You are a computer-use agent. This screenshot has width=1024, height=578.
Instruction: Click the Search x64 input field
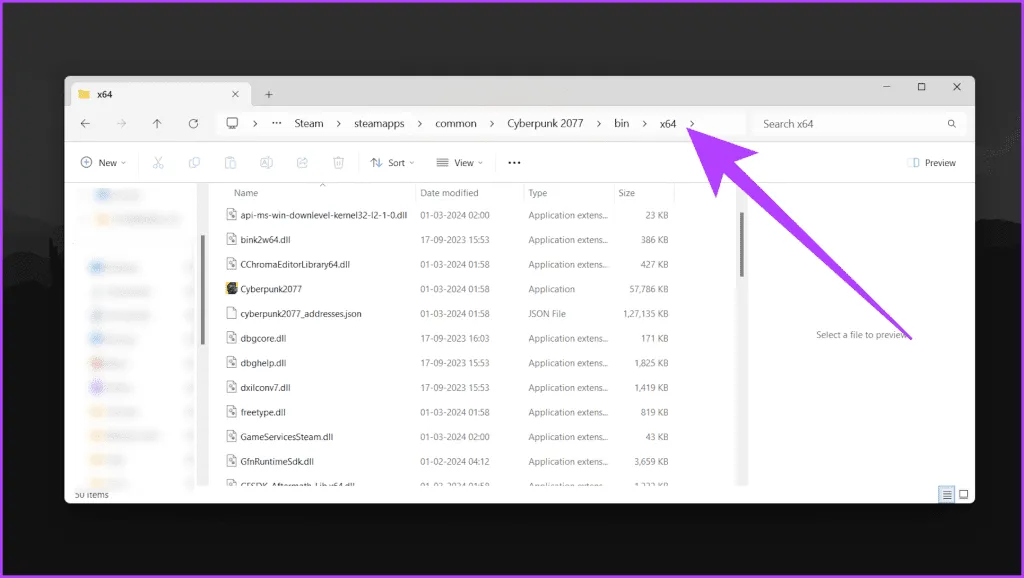coord(850,124)
